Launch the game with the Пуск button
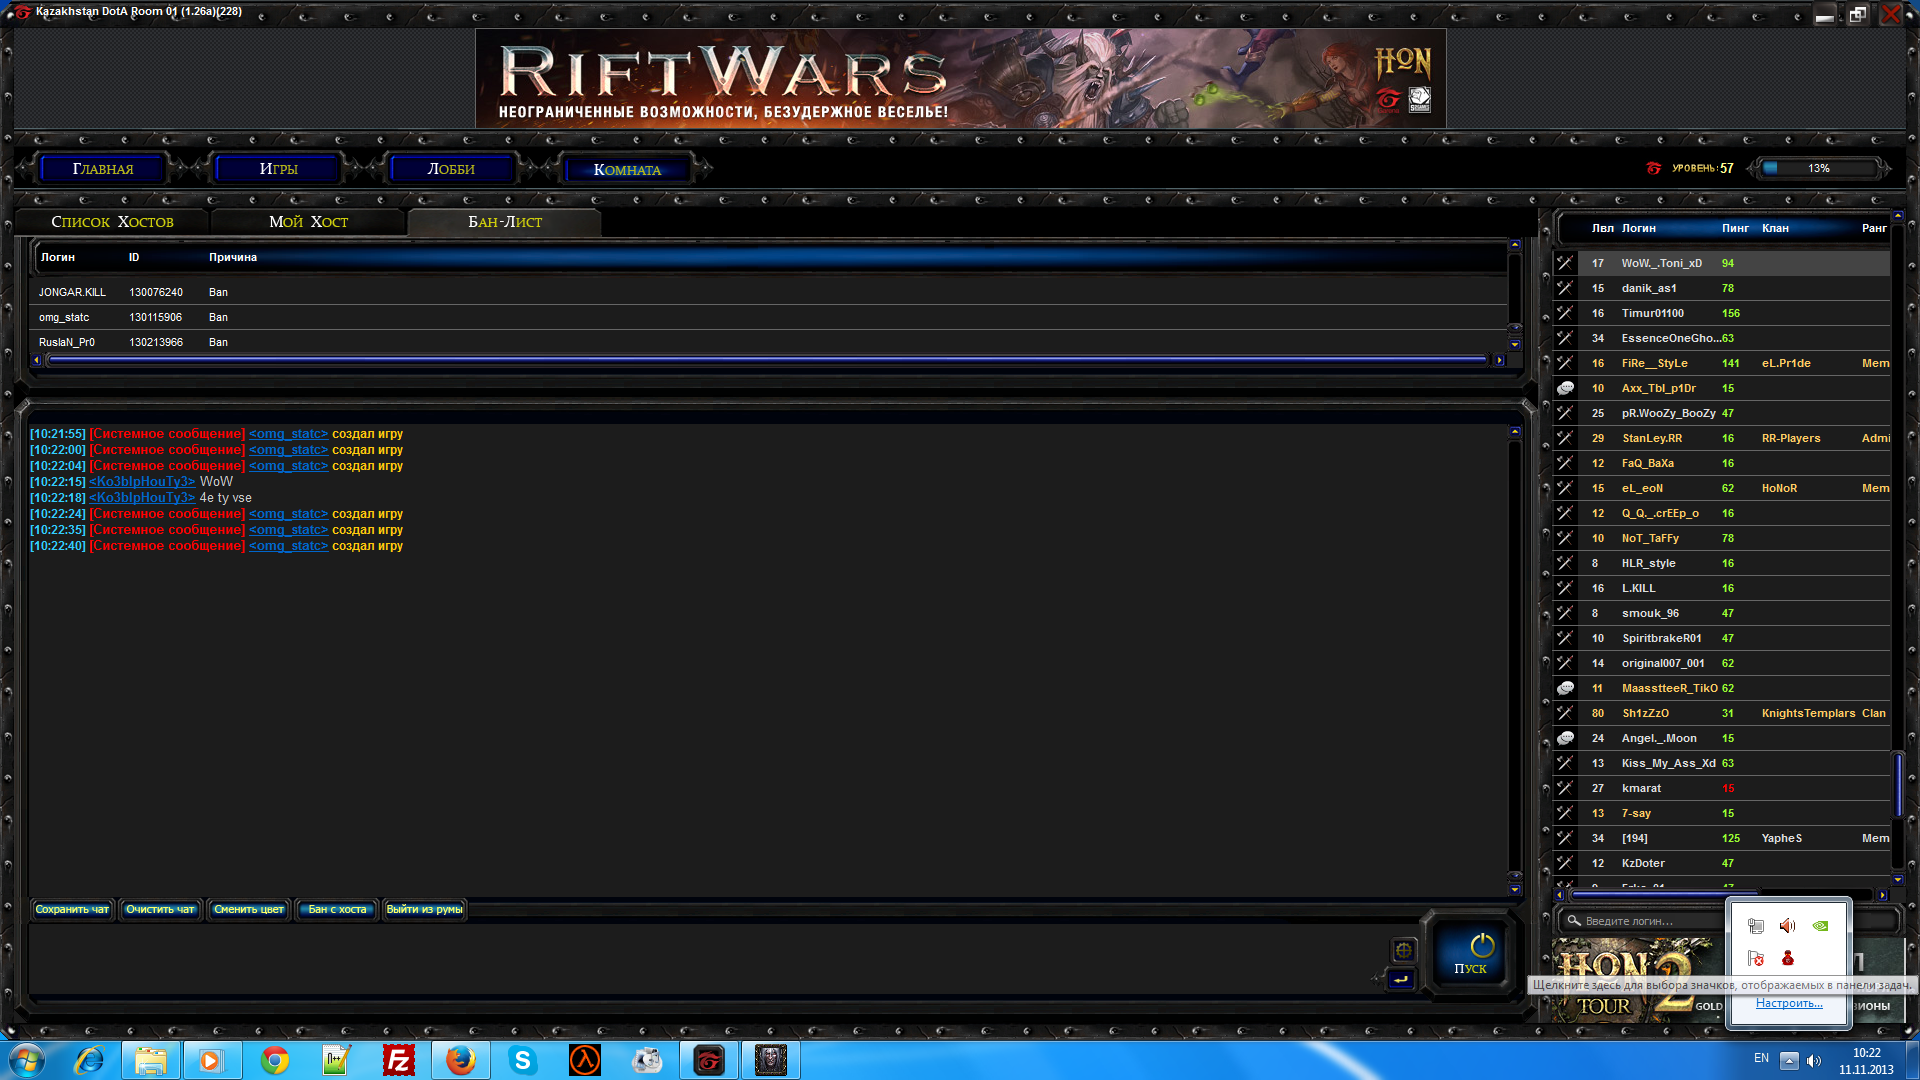This screenshot has height=1080, width=1920. point(1471,954)
